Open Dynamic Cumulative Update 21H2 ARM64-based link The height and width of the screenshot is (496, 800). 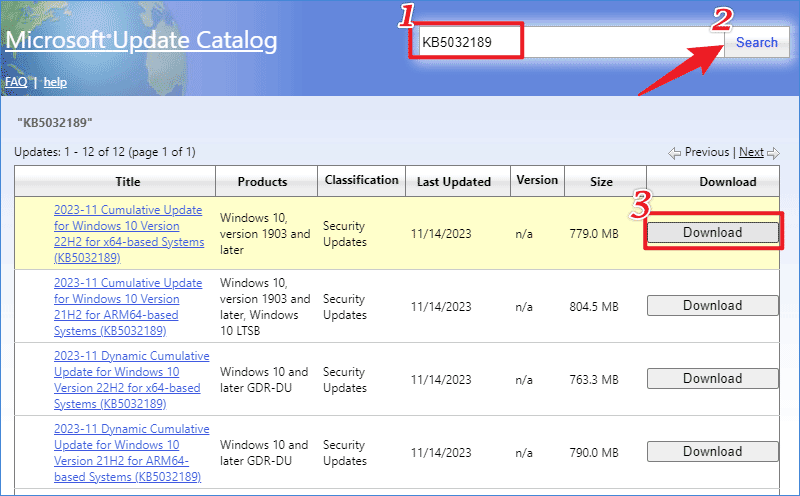132,453
